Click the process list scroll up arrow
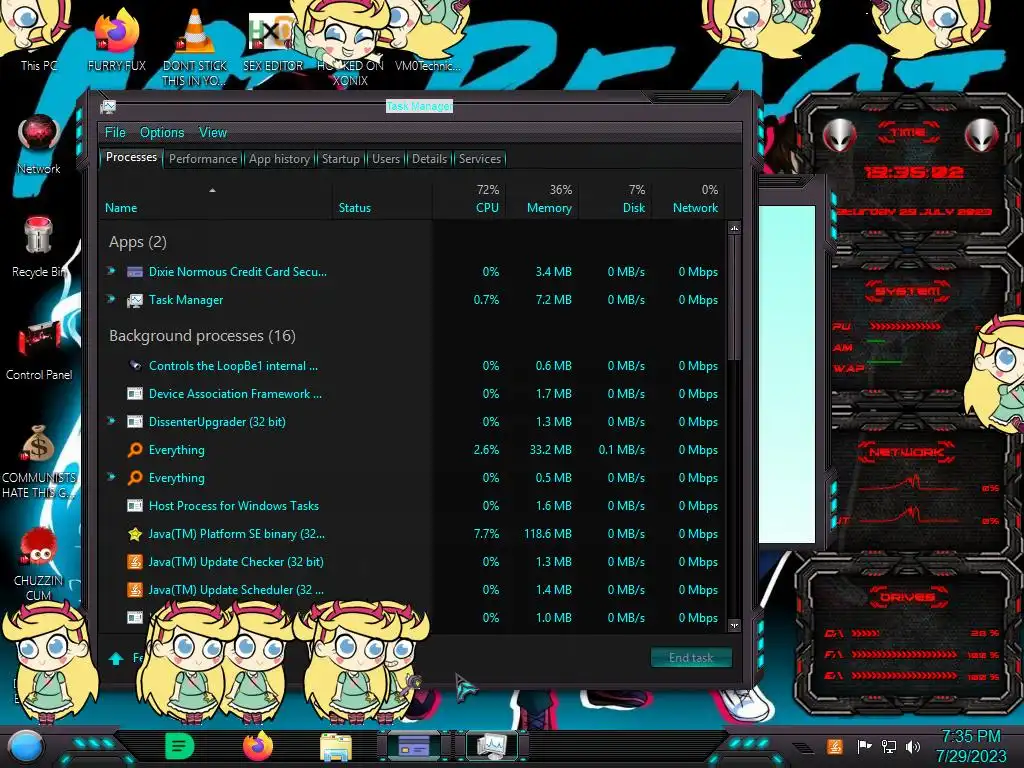Screen dimensions: 1024x768 (734, 229)
